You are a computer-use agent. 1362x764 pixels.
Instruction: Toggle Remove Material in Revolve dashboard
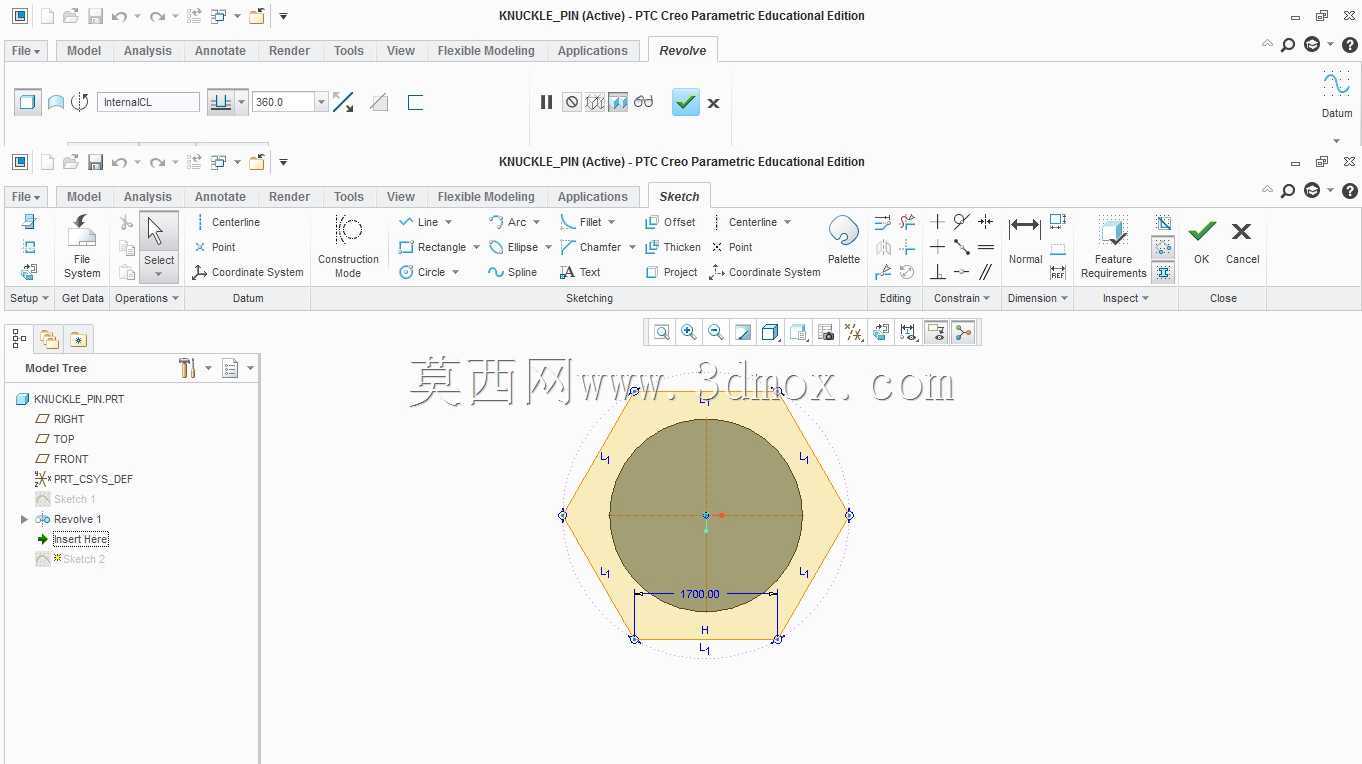tap(379, 102)
